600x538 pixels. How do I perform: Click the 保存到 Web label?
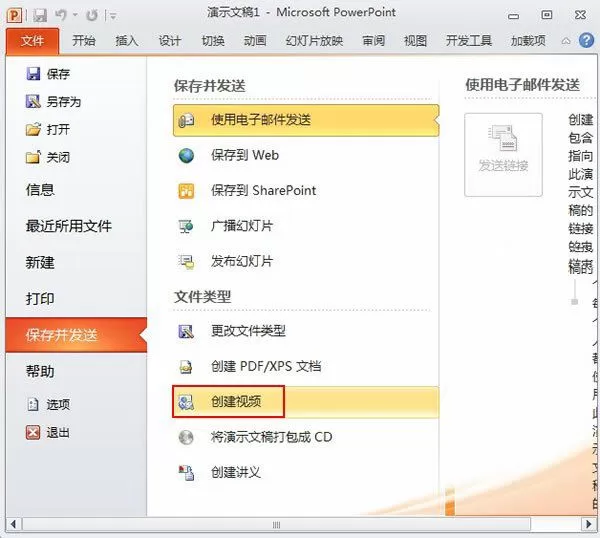(x=245, y=155)
